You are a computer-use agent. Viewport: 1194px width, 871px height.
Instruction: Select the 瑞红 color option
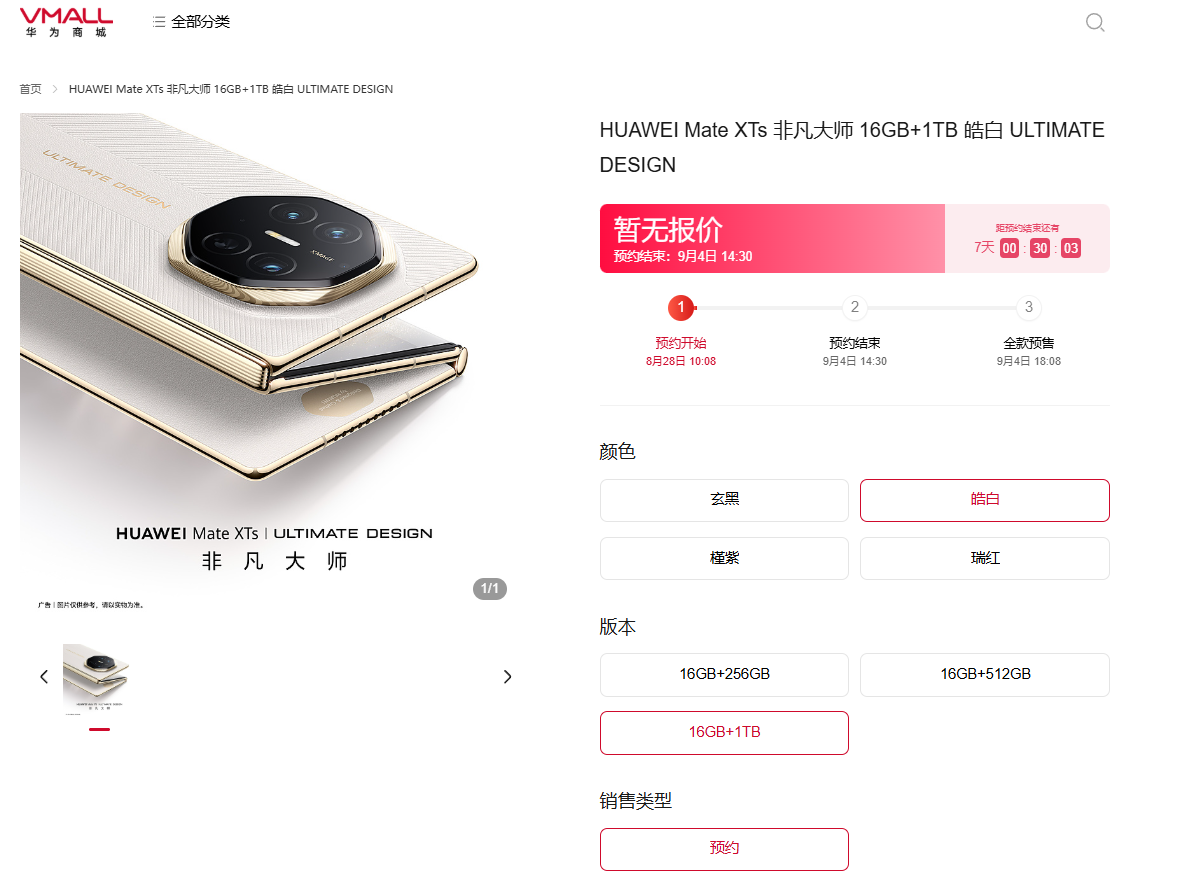coord(985,558)
